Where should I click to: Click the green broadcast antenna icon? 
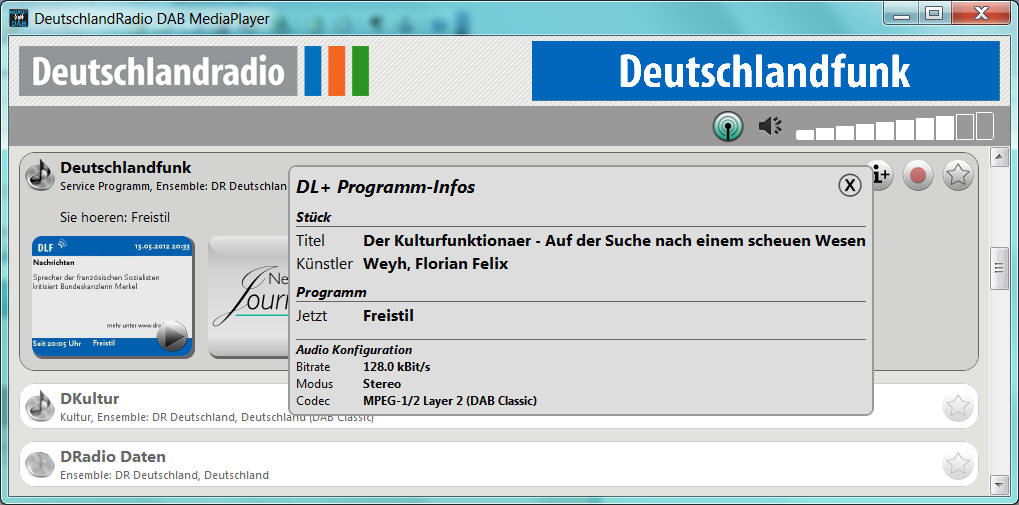(728, 126)
